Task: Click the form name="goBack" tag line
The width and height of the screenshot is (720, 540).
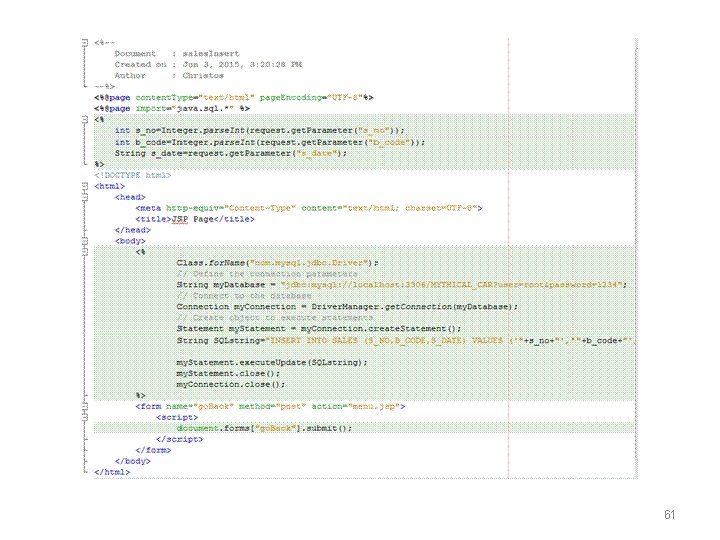Action: pos(270,407)
